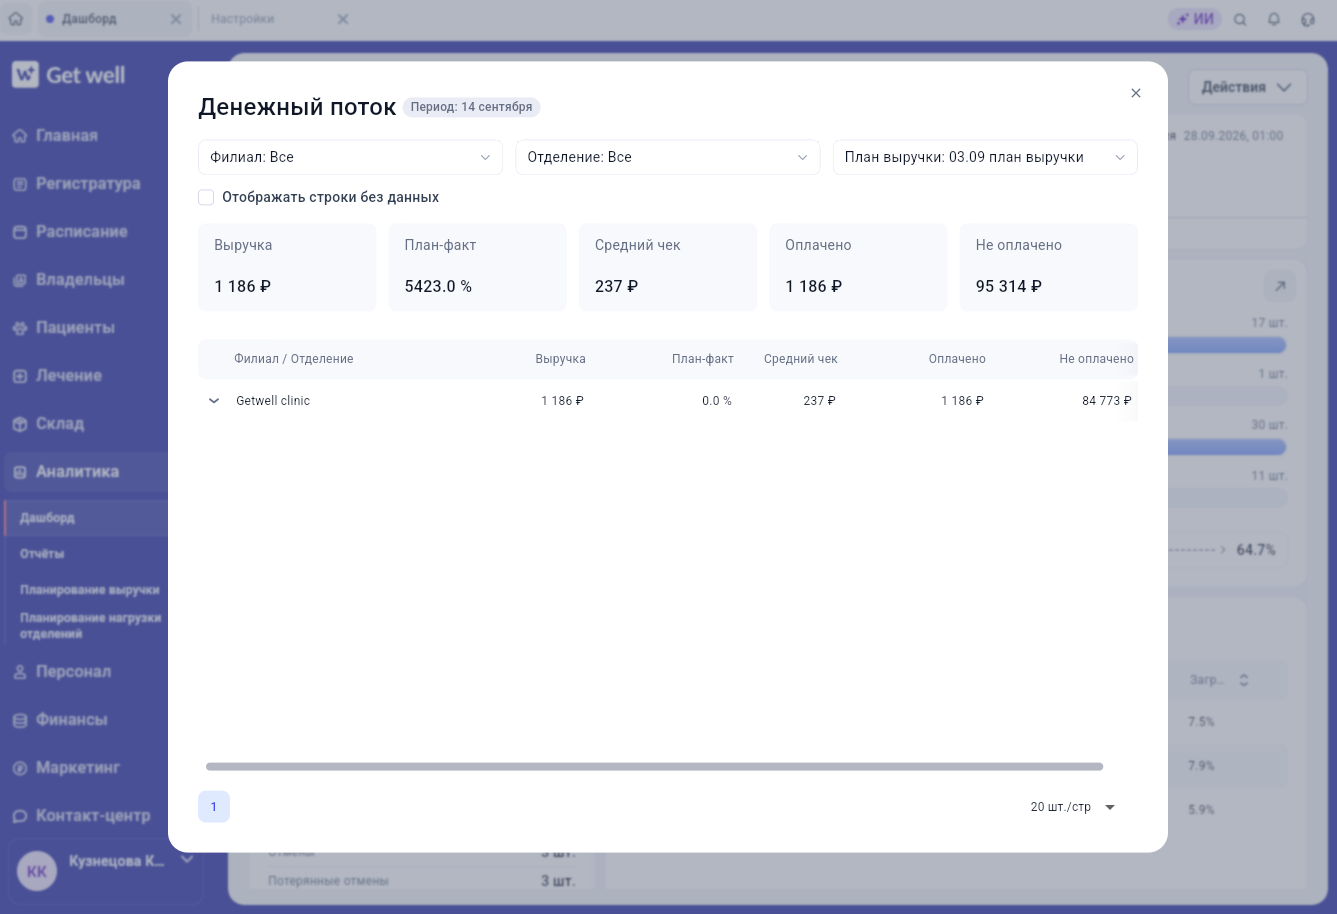Click the Выручка column header
Screen dimensions: 1337x914
pos(560,359)
